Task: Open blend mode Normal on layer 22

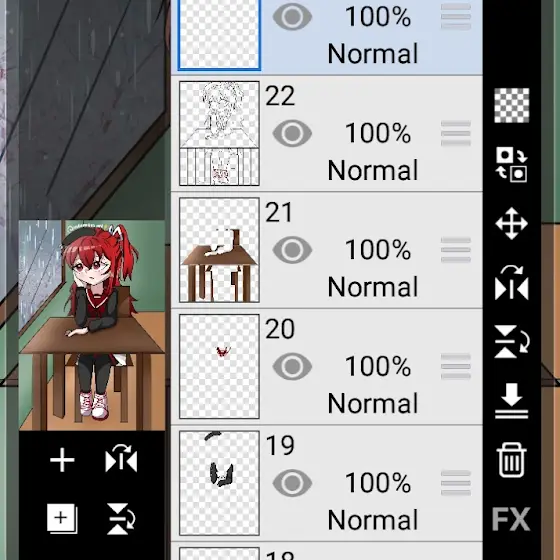Action: [372, 170]
